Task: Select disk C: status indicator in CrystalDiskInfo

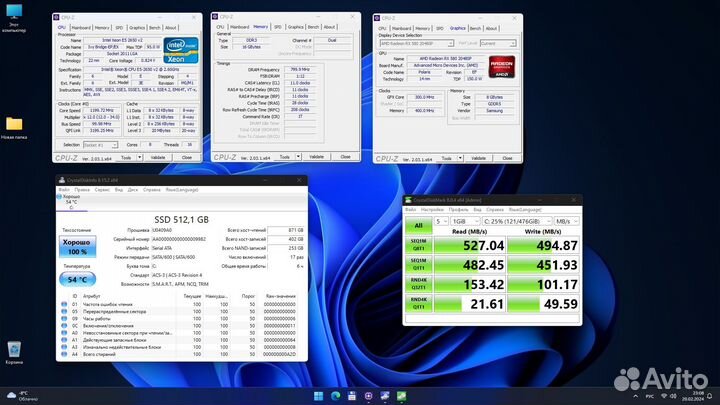Action: point(69,202)
